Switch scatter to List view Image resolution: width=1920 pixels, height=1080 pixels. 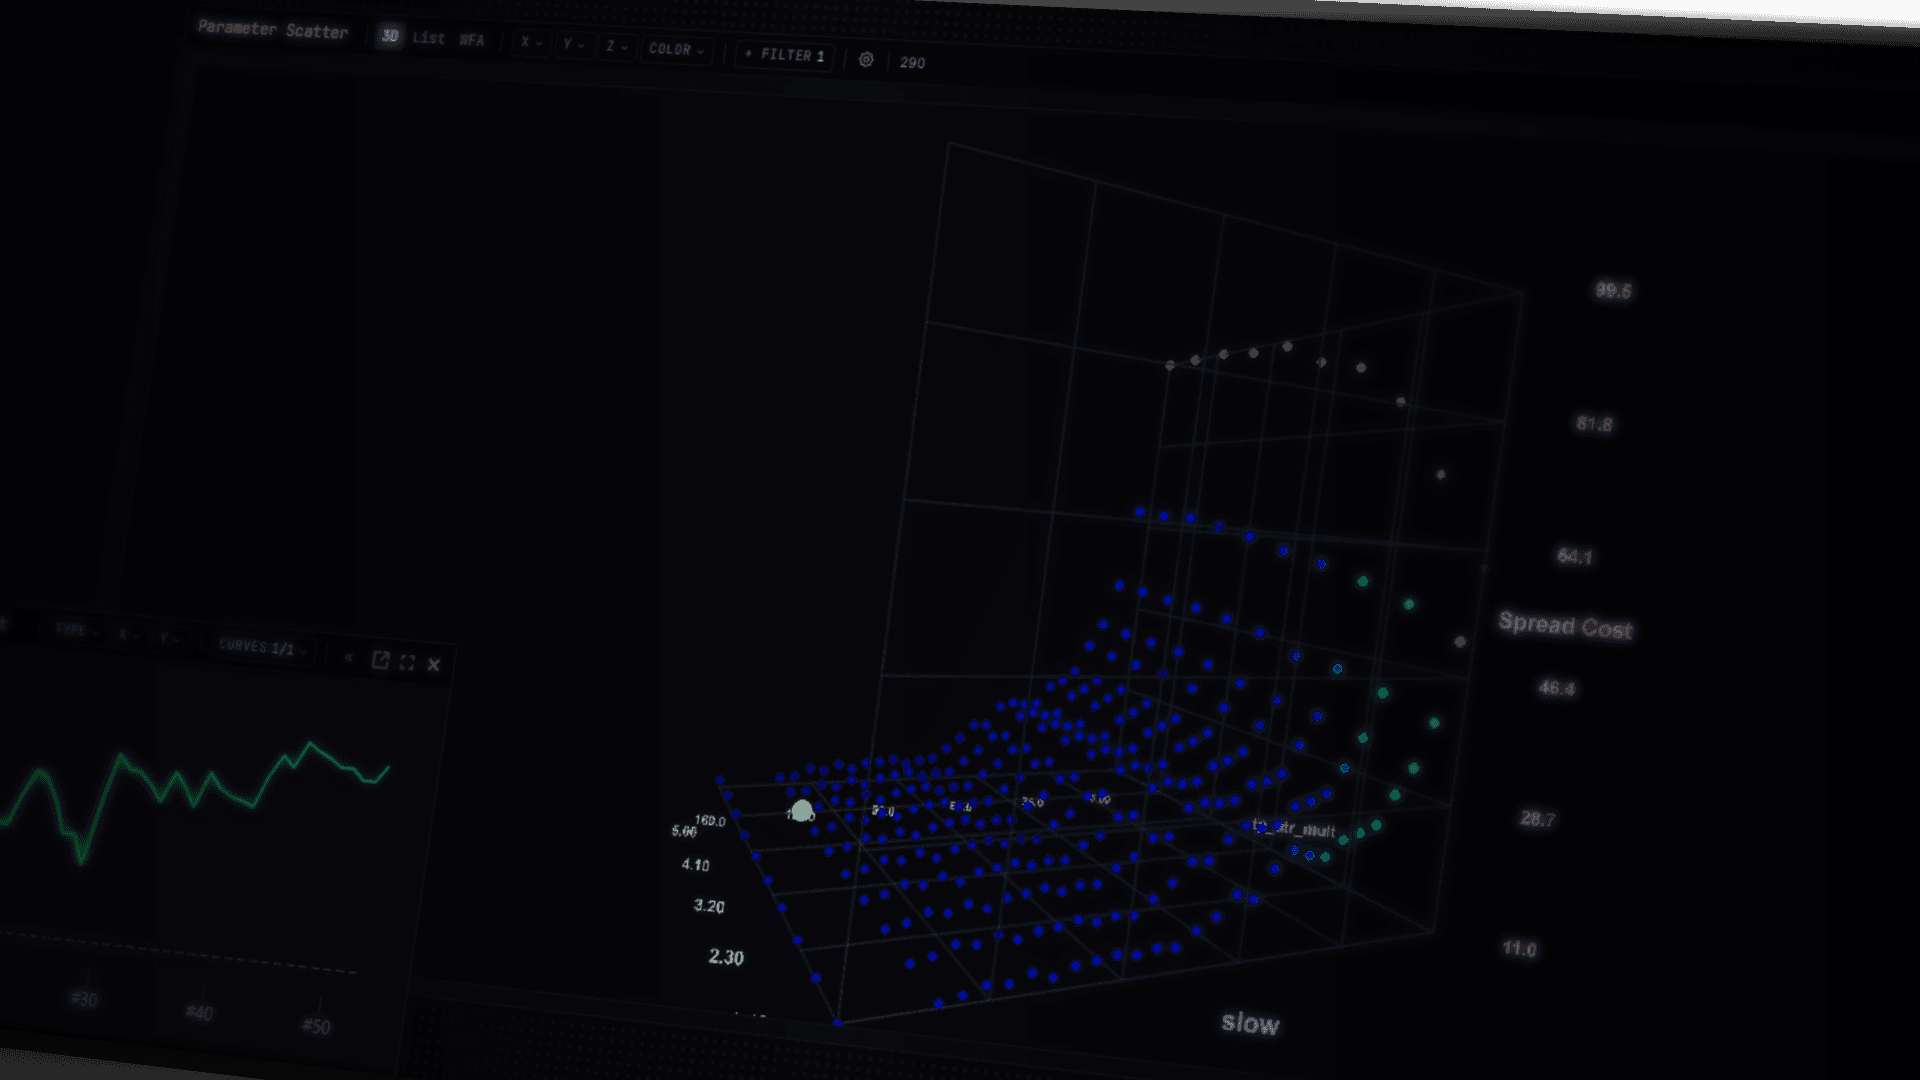coord(429,38)
